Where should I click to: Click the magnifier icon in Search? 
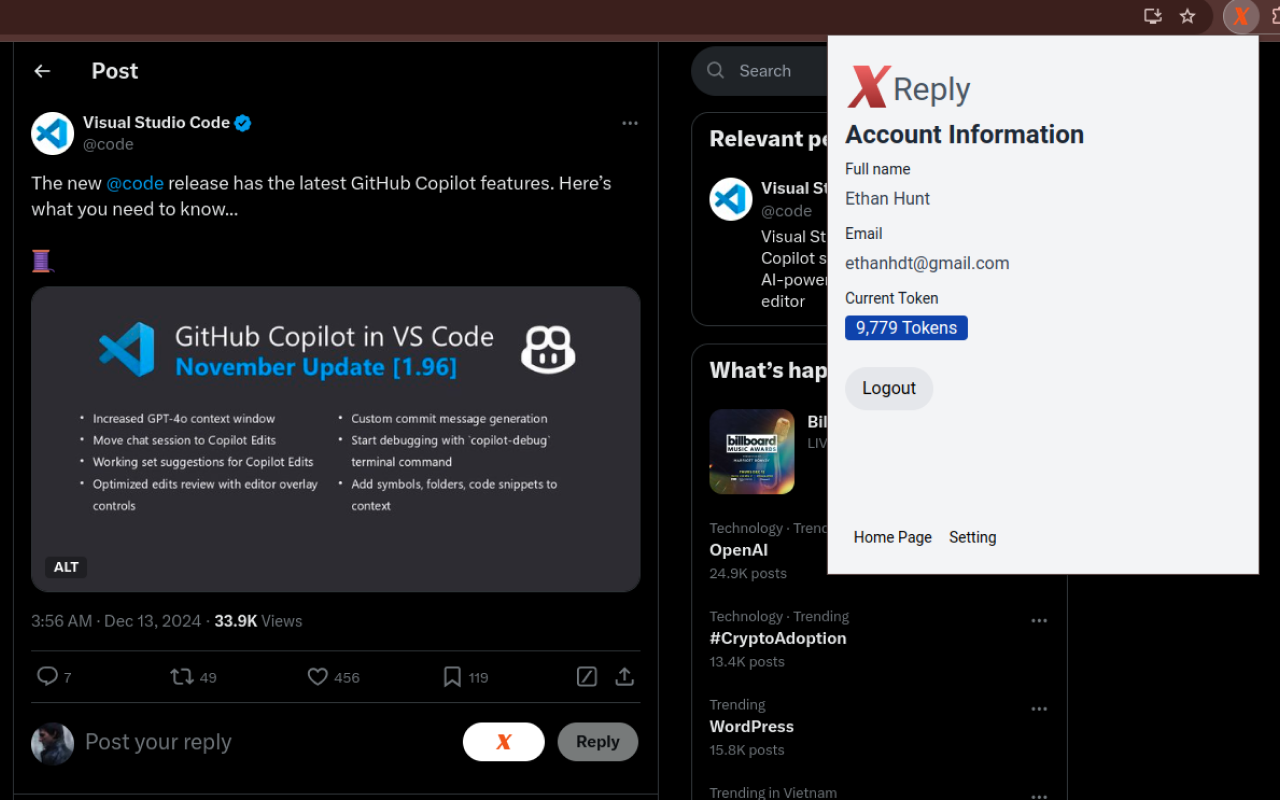click(716, 70)
